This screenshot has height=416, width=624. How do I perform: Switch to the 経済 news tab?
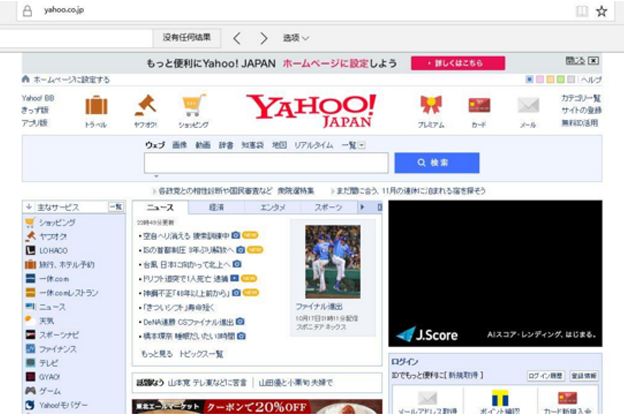click(216, 207)
